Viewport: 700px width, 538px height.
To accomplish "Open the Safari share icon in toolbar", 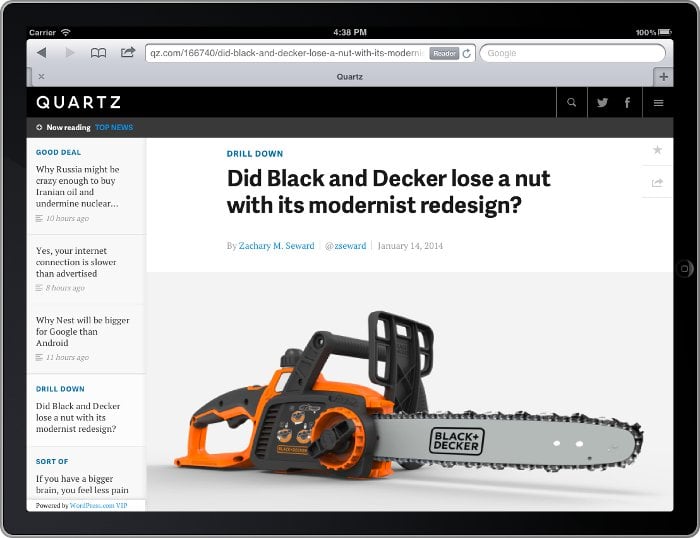I will pyautogui.click(x=128, y=52).
